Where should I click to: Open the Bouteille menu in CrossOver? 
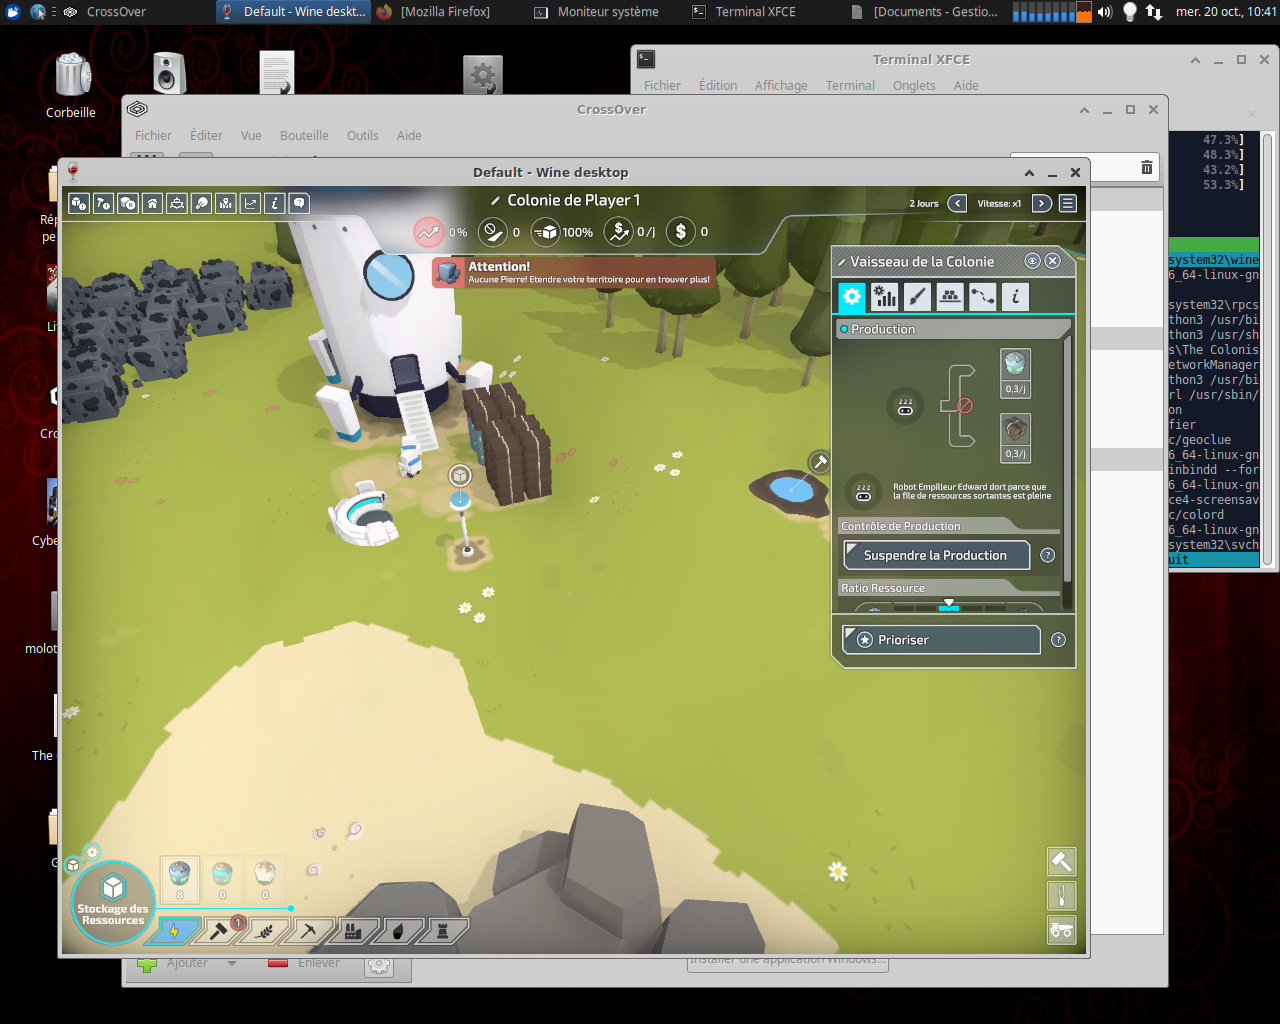304,135
